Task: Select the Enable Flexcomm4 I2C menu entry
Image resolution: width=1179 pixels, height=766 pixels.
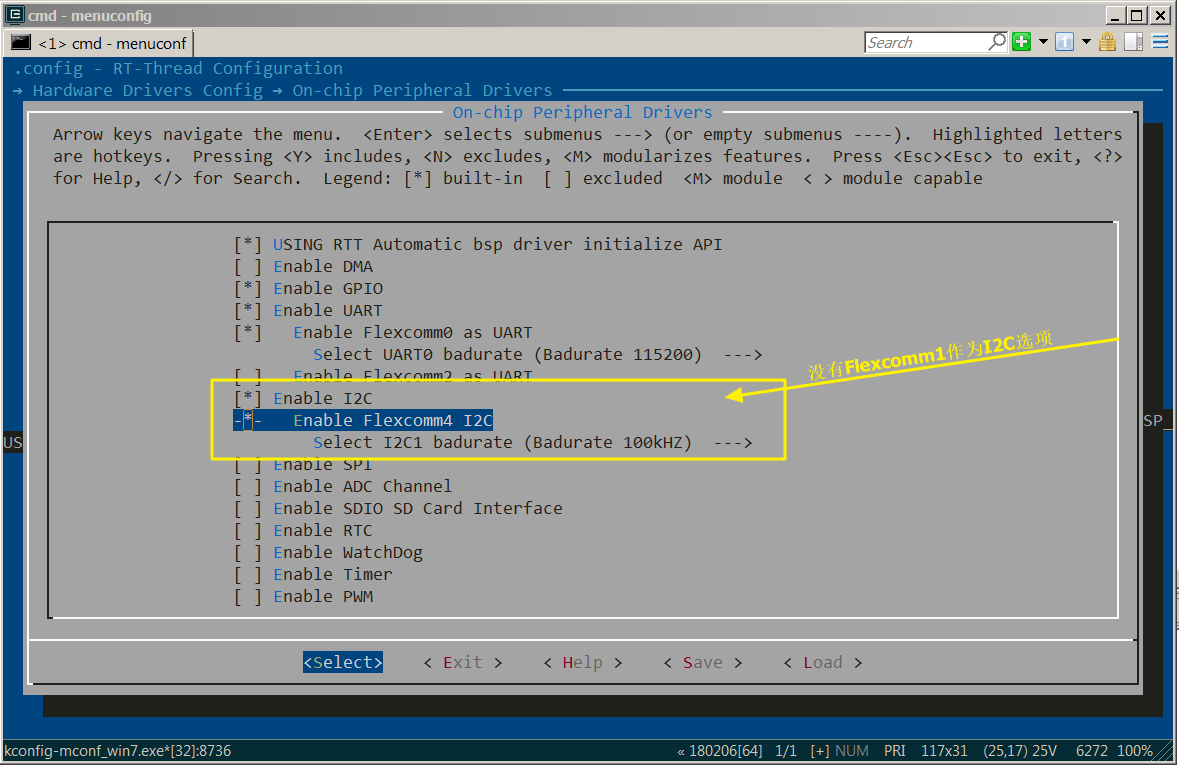Action: click(x=392, y=421)
